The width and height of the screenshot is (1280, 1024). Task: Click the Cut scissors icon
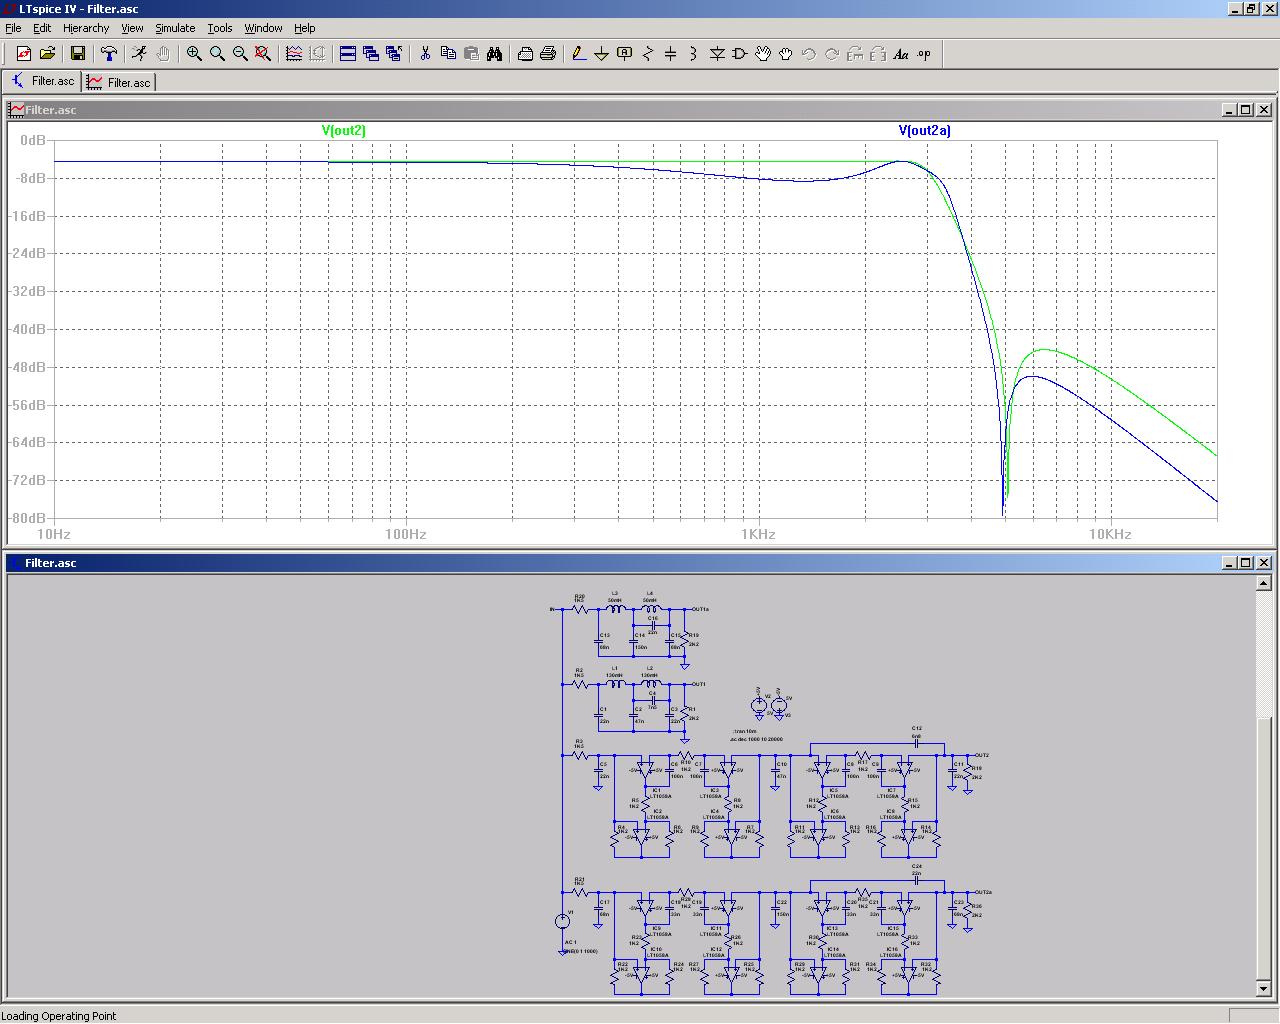[425, 54]
